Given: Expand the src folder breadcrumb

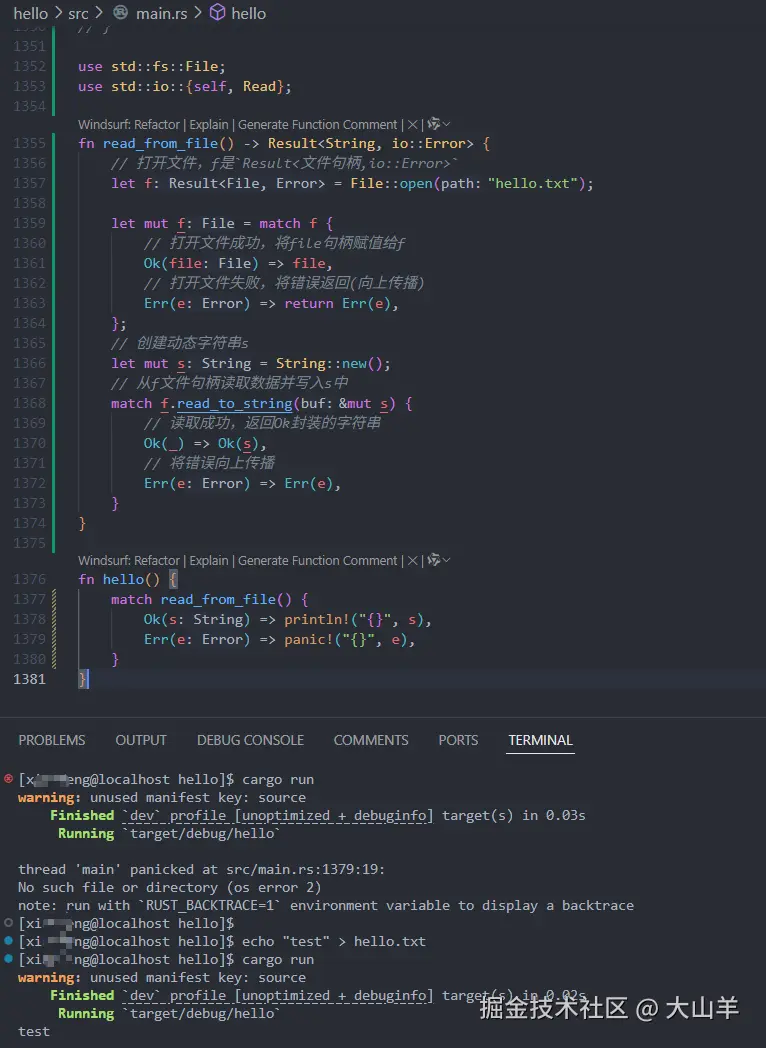Looking at the screenshot, I should [78, 13].
